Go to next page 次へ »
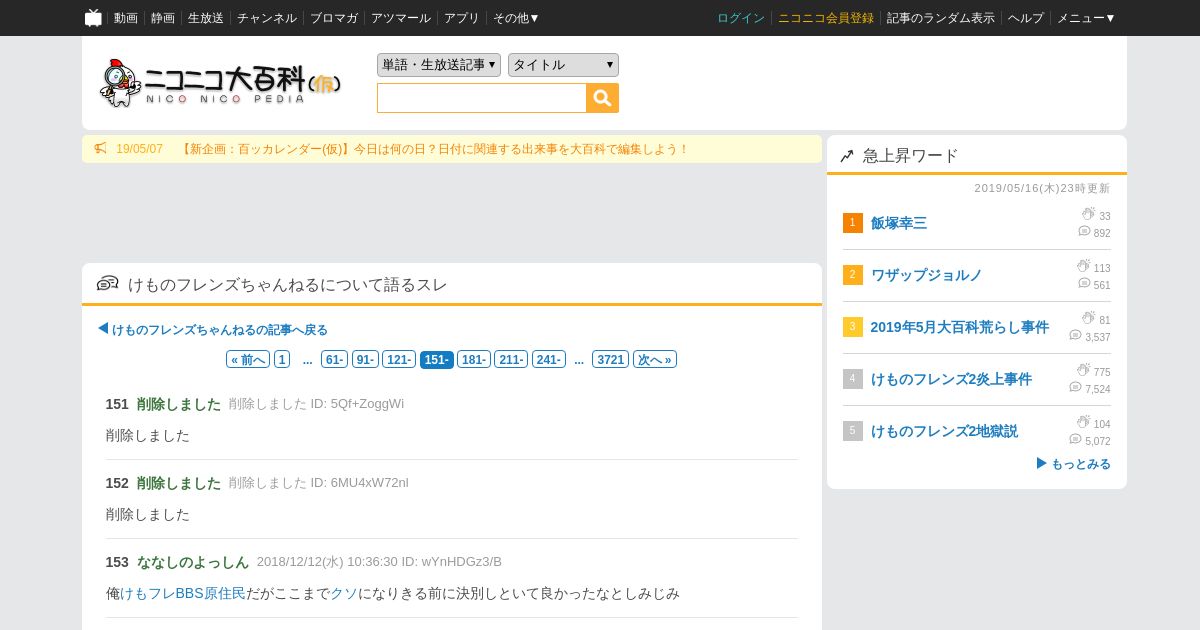1200x630 pixels. [x=655, y=360]
